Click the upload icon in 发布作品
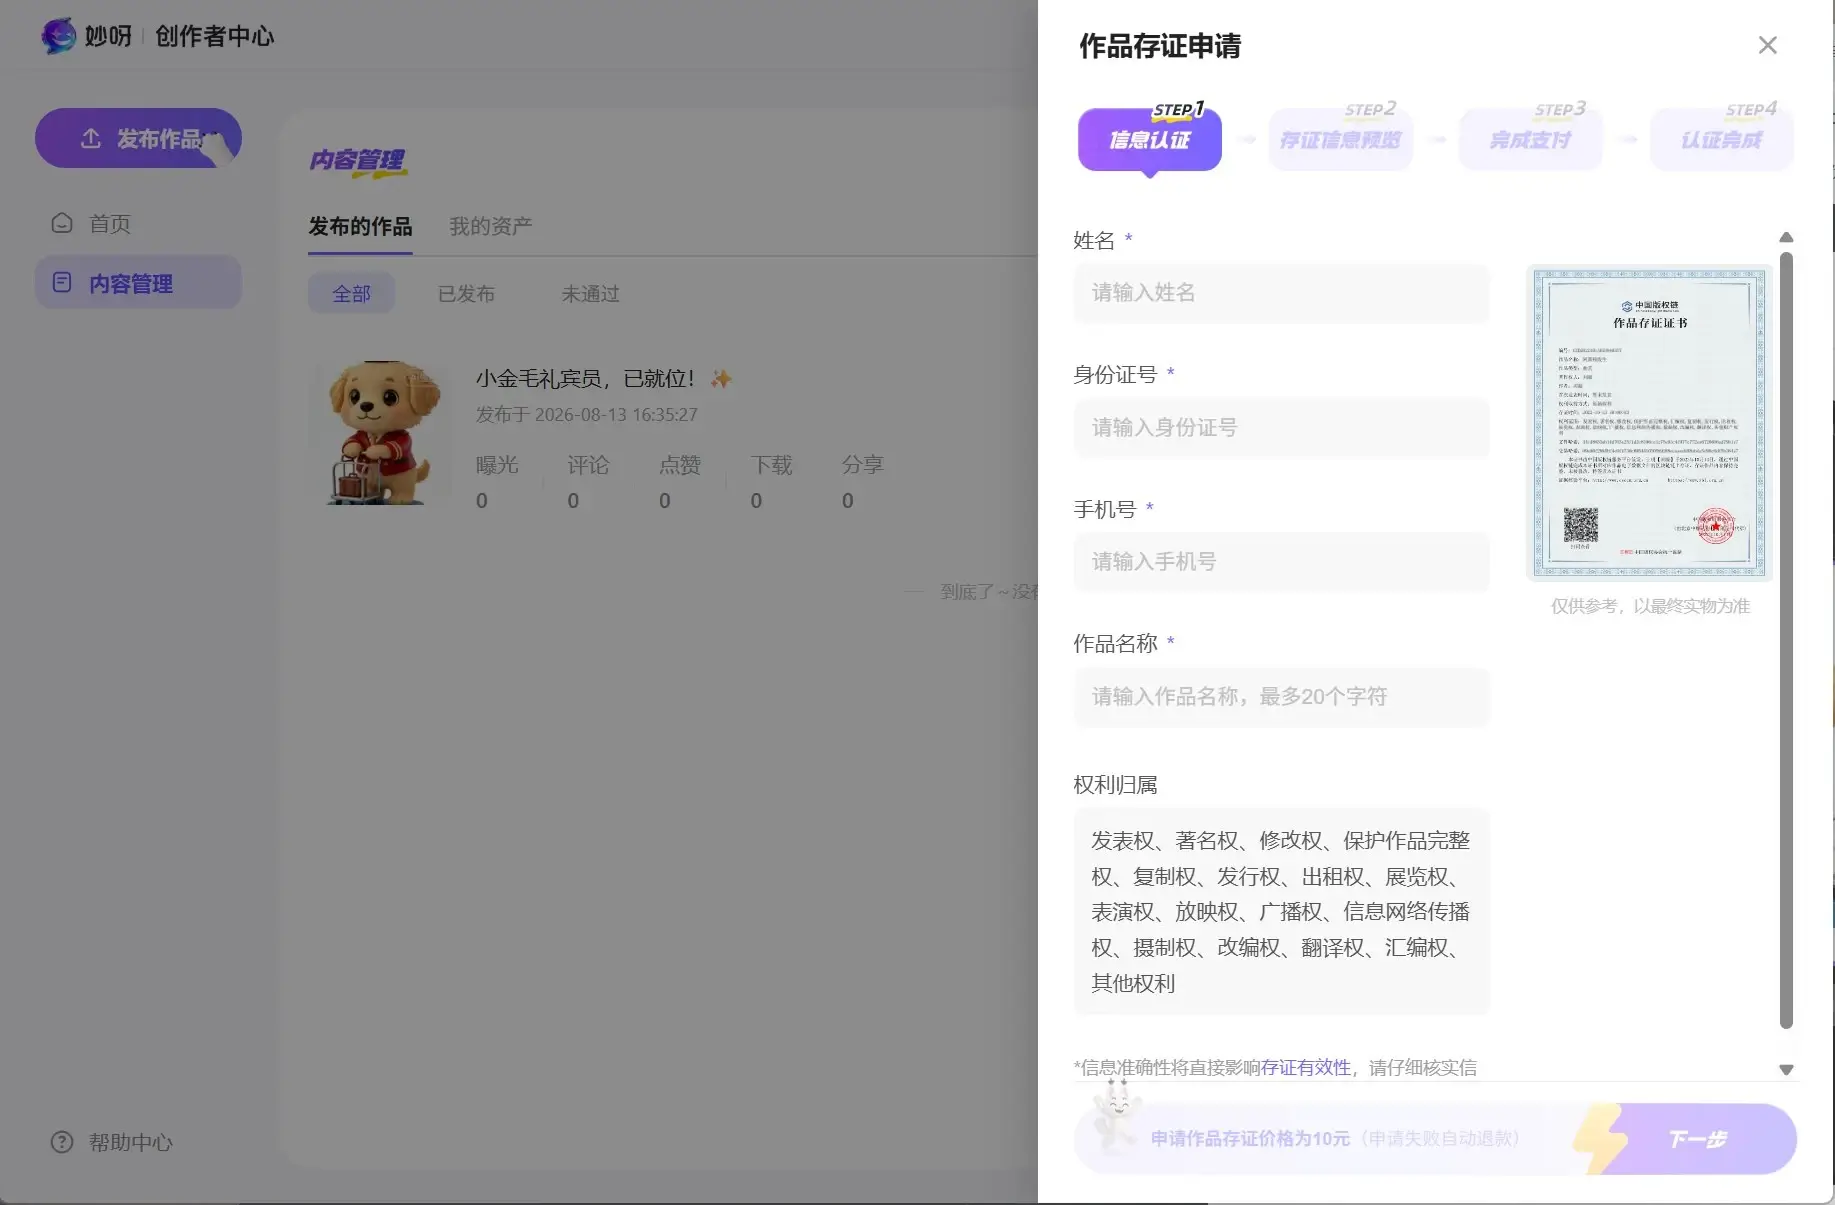The image size is (1835, 1205). pyautogui.click(x=91, y=138)
